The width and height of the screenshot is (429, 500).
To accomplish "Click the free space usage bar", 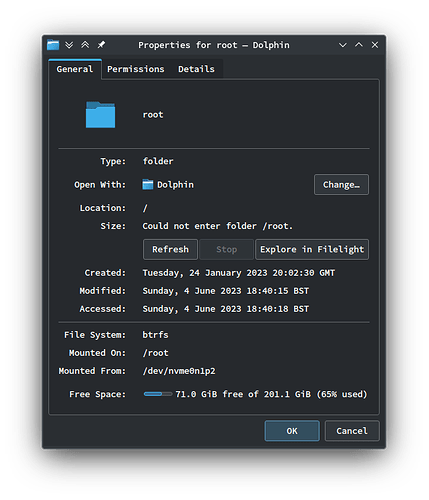I will 158,394.
